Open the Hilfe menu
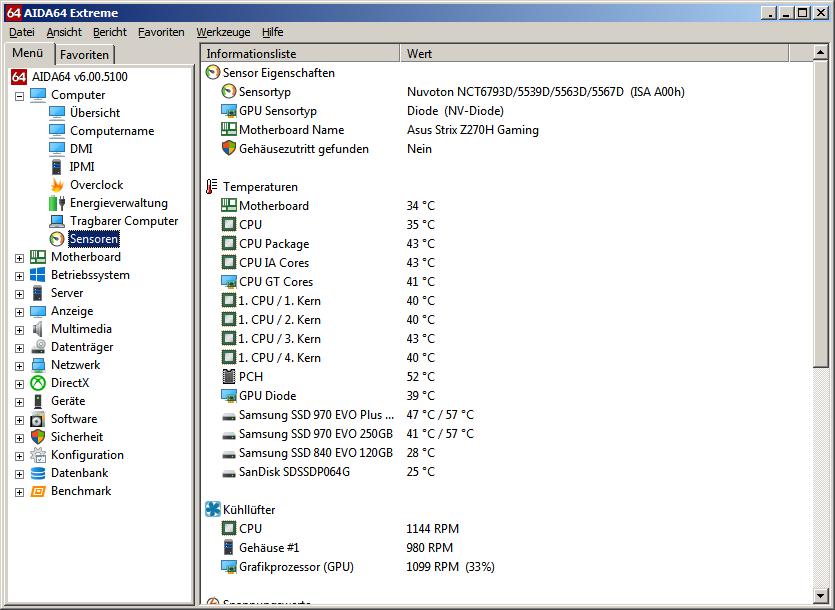This screenshot has width=835, height=610. click(272, 32)
